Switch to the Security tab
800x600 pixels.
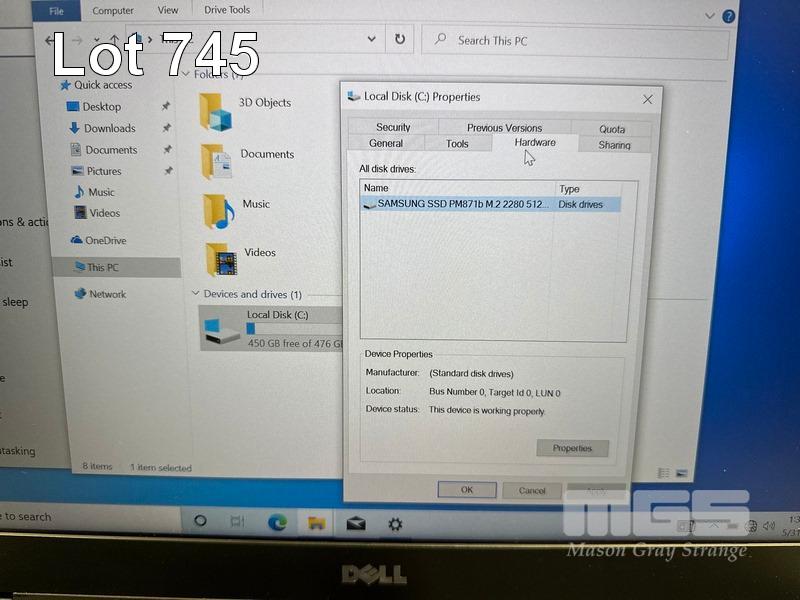tap(393, 127)
